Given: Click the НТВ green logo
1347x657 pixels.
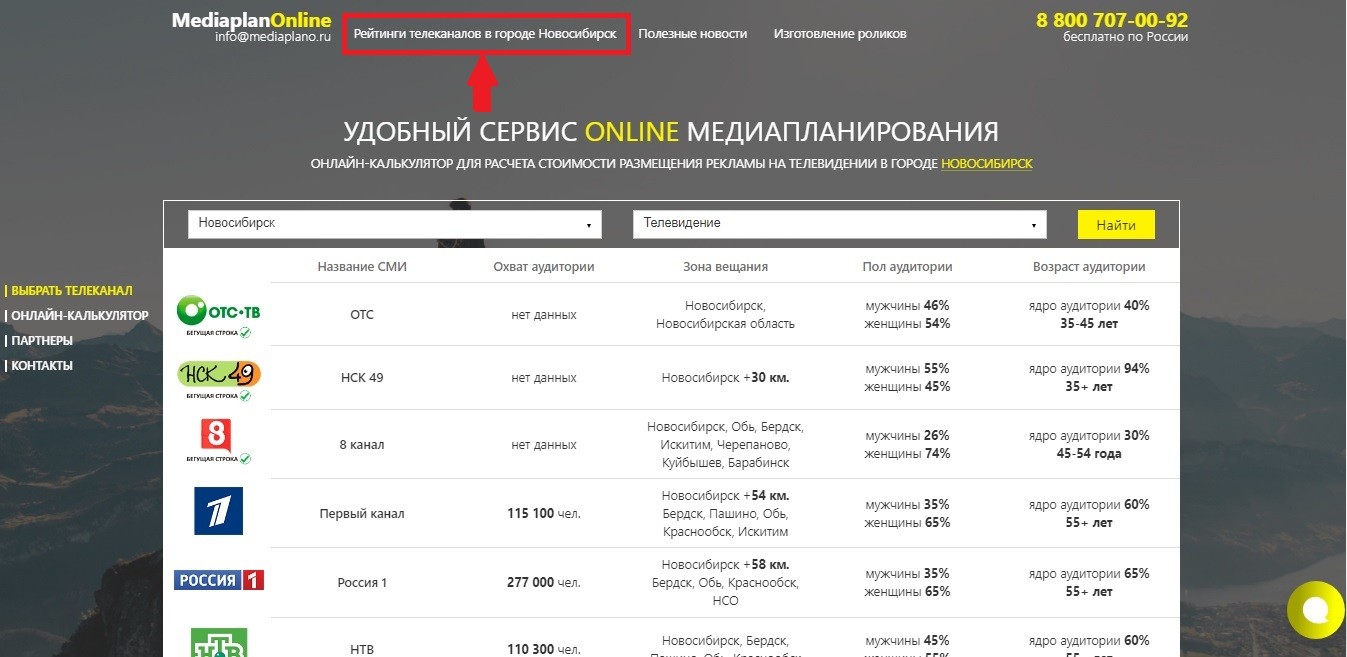Looking at the screenshot, I should coord(218,642).
